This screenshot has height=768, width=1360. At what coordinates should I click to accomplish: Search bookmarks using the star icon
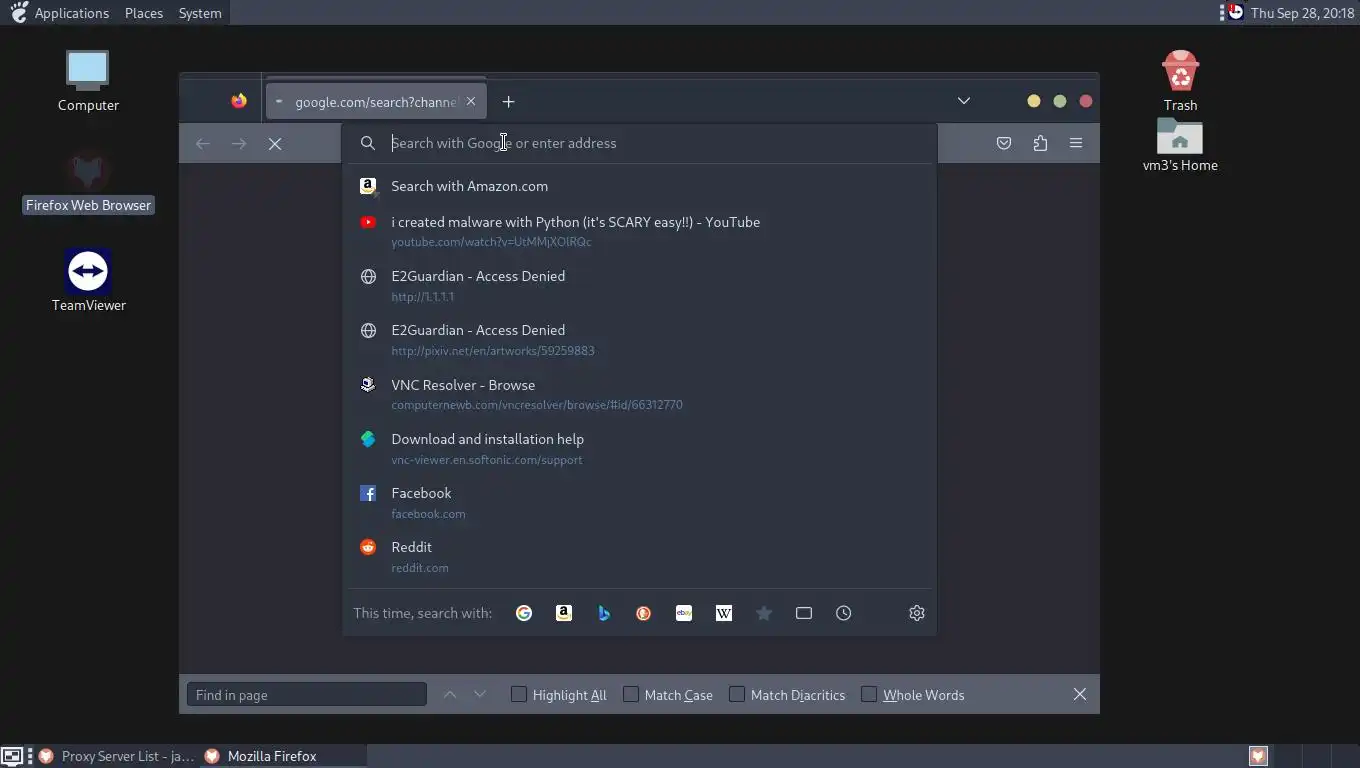(x=764, y=613)
